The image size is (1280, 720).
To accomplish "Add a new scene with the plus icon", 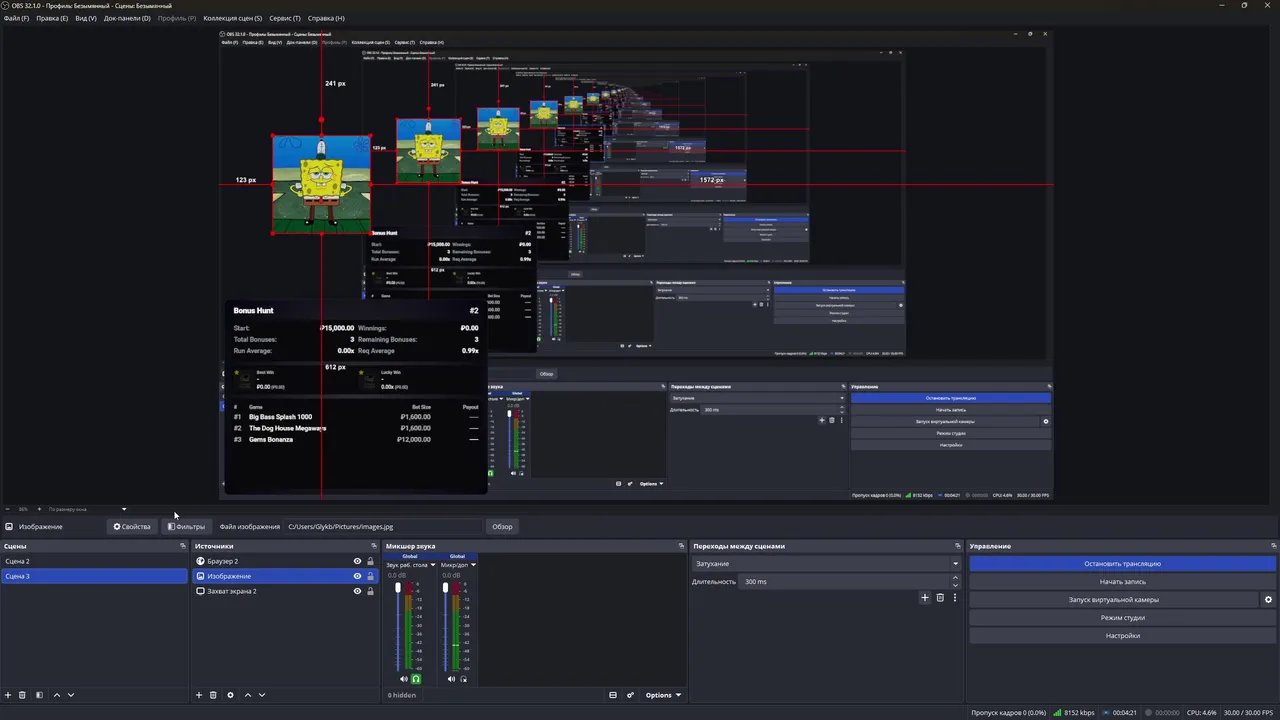I will (x=8, y=695).
